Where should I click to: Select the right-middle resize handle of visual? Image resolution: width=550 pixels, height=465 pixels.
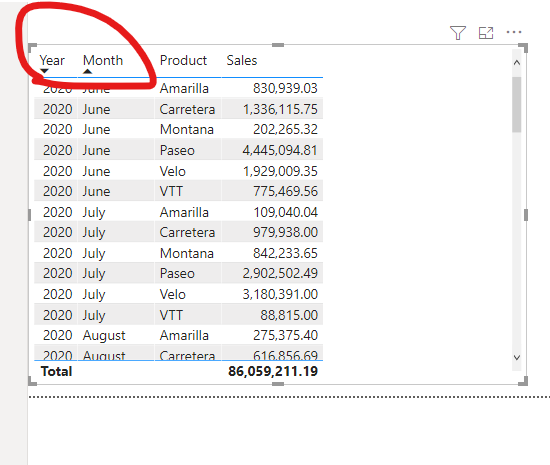(526, 215)
